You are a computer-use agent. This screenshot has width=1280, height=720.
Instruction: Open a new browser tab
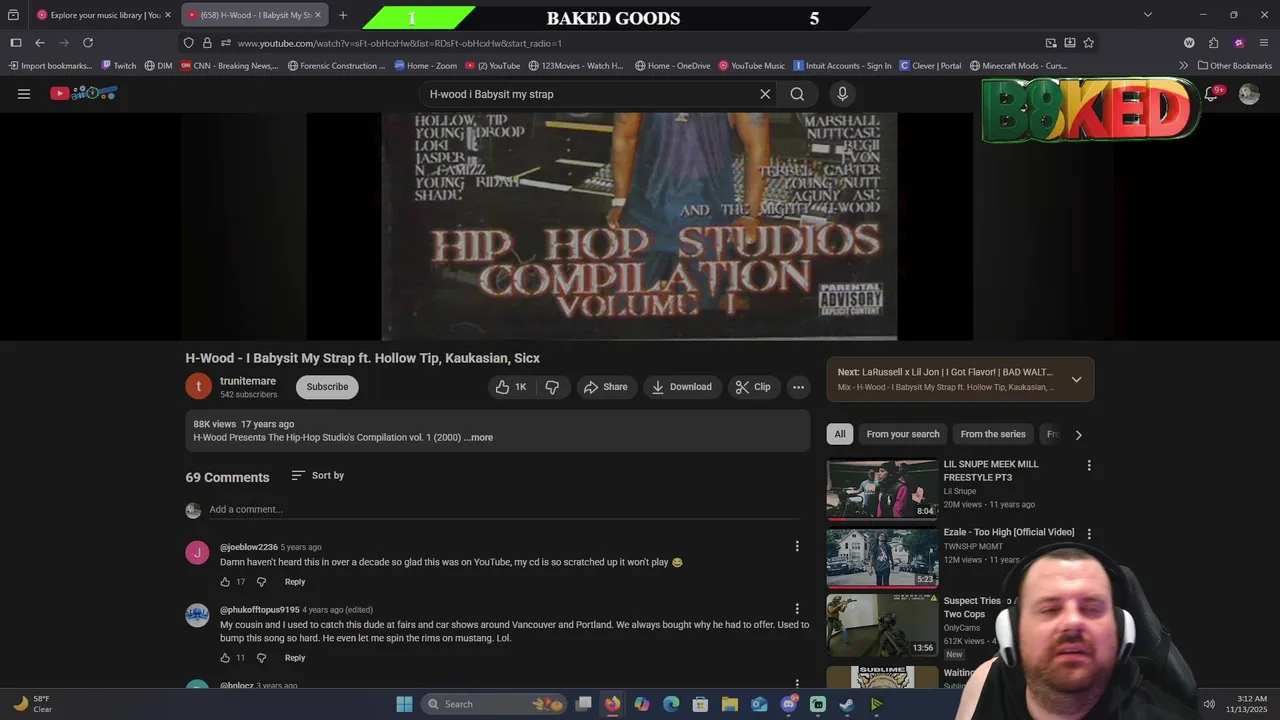(x=343, y=15)
